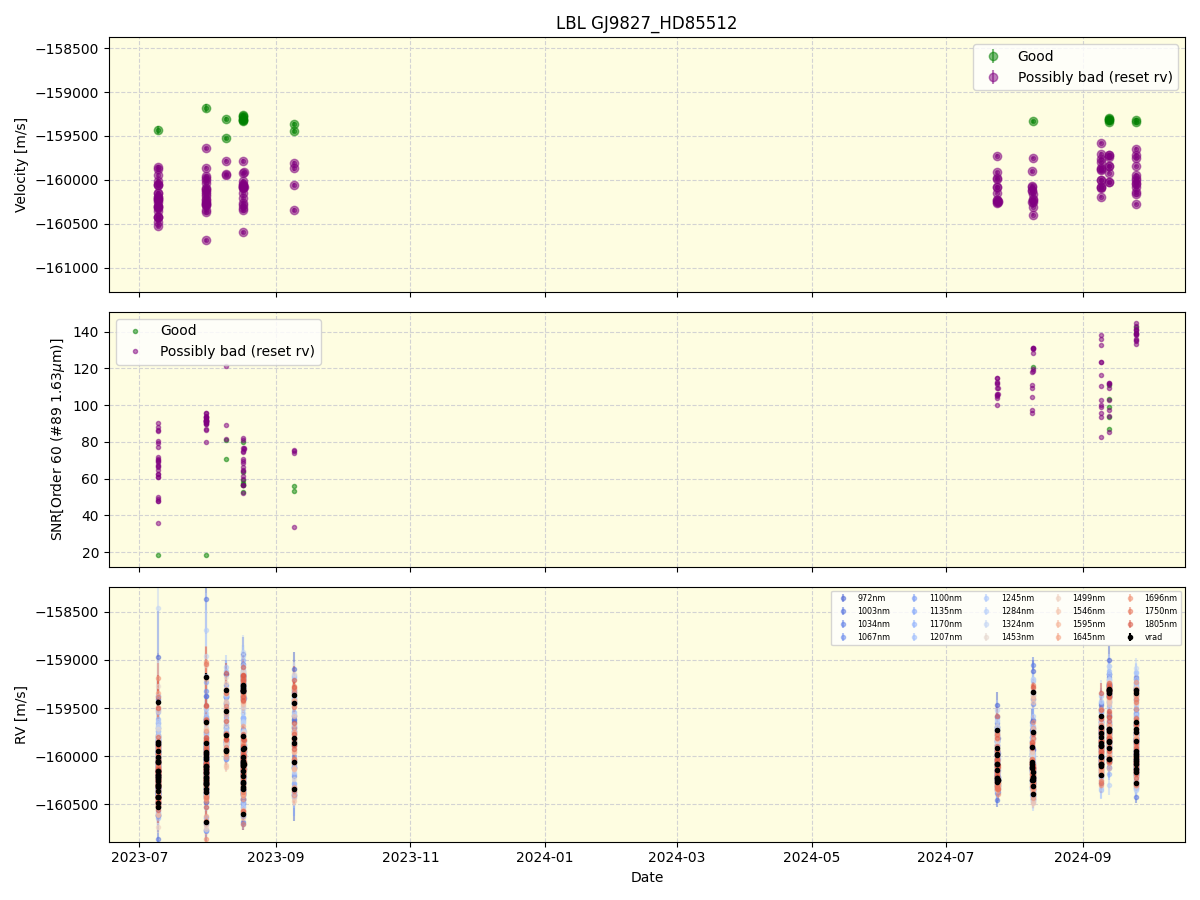Click the -161000 tick on velocity axis
The width and height of the screenshot is (1200, 900).
pyautogui.click(x=69, y=268)
